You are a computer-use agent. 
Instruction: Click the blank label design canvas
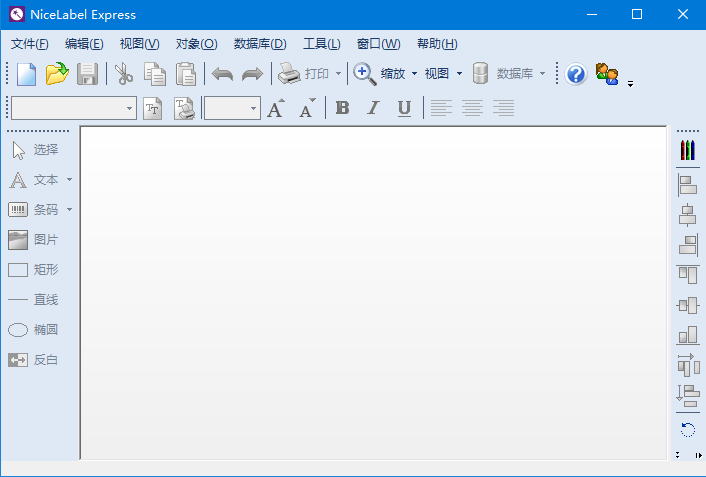coord(373,293)
